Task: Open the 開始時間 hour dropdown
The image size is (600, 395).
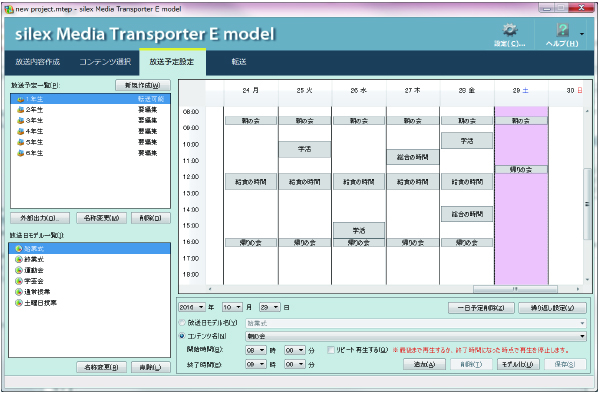Action: coord(256,350)
